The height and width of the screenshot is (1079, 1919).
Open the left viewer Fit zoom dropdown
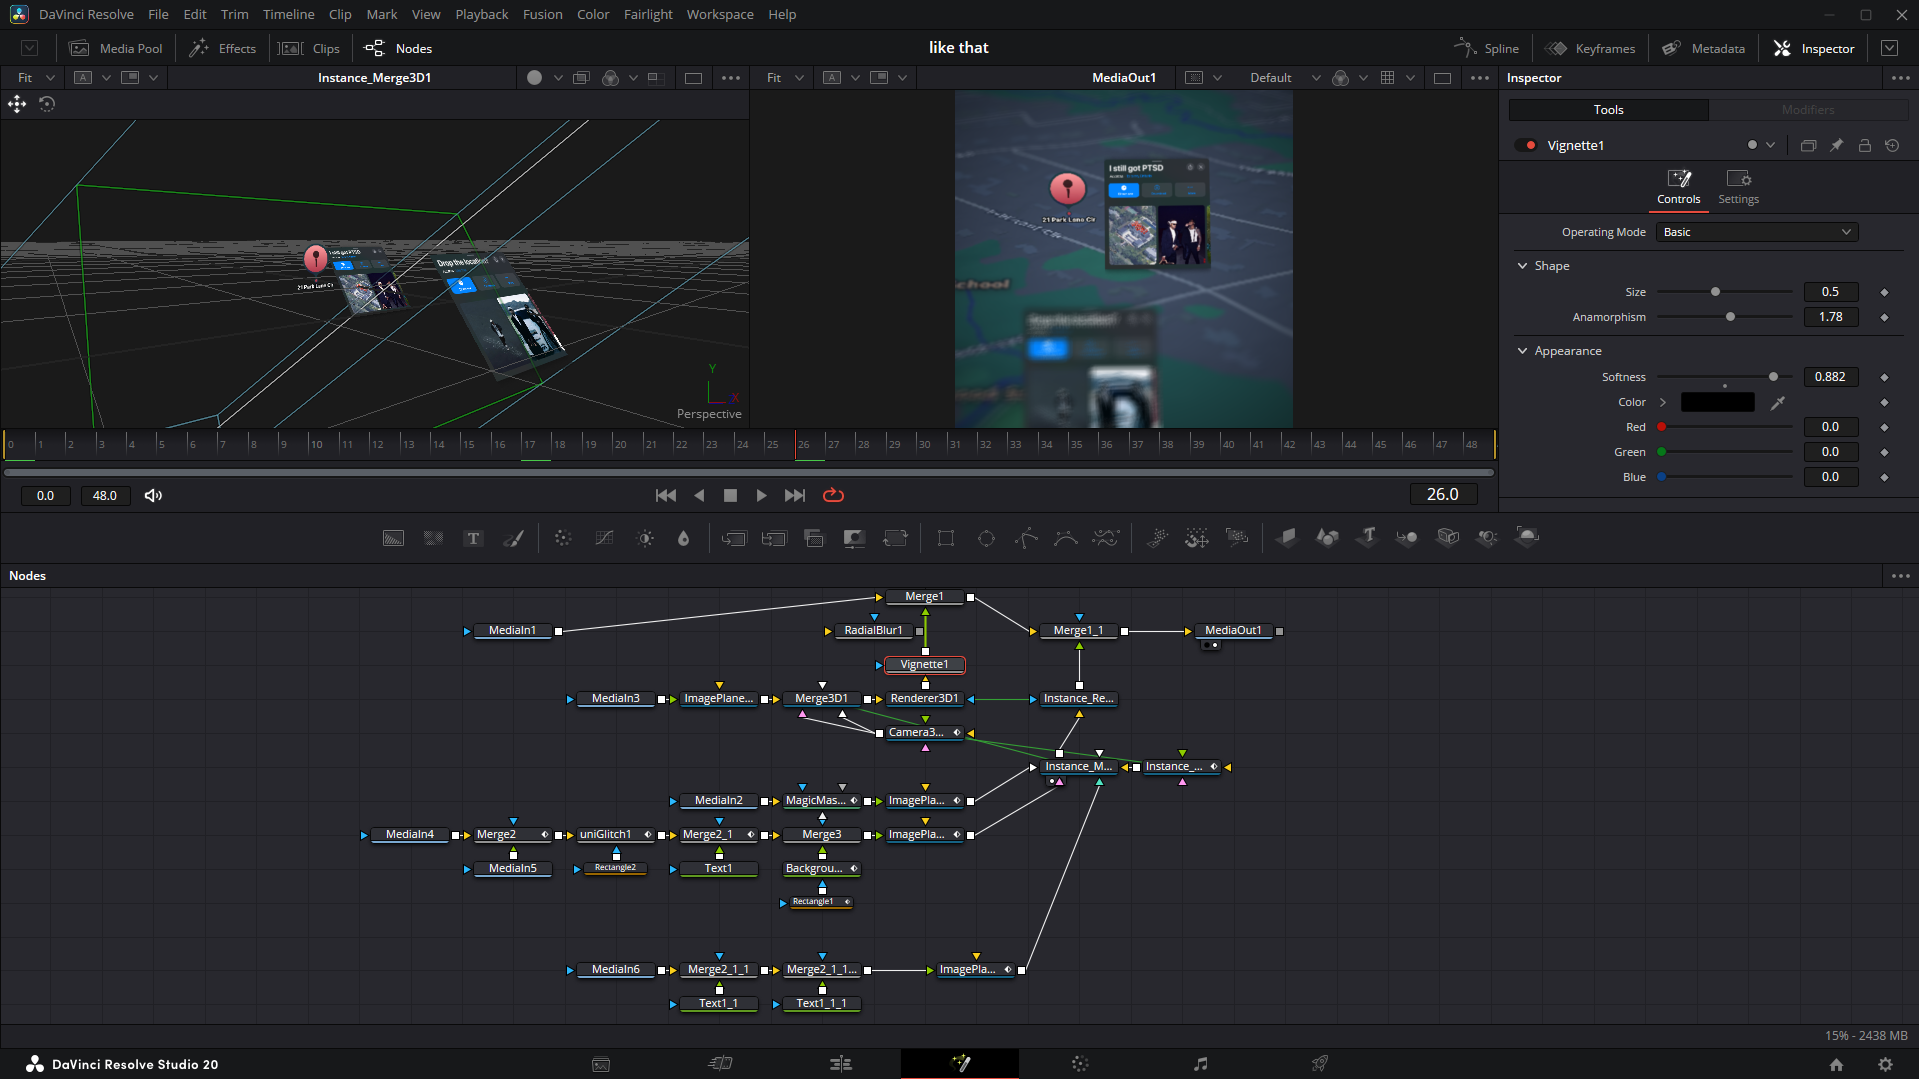tap(36, 77)
